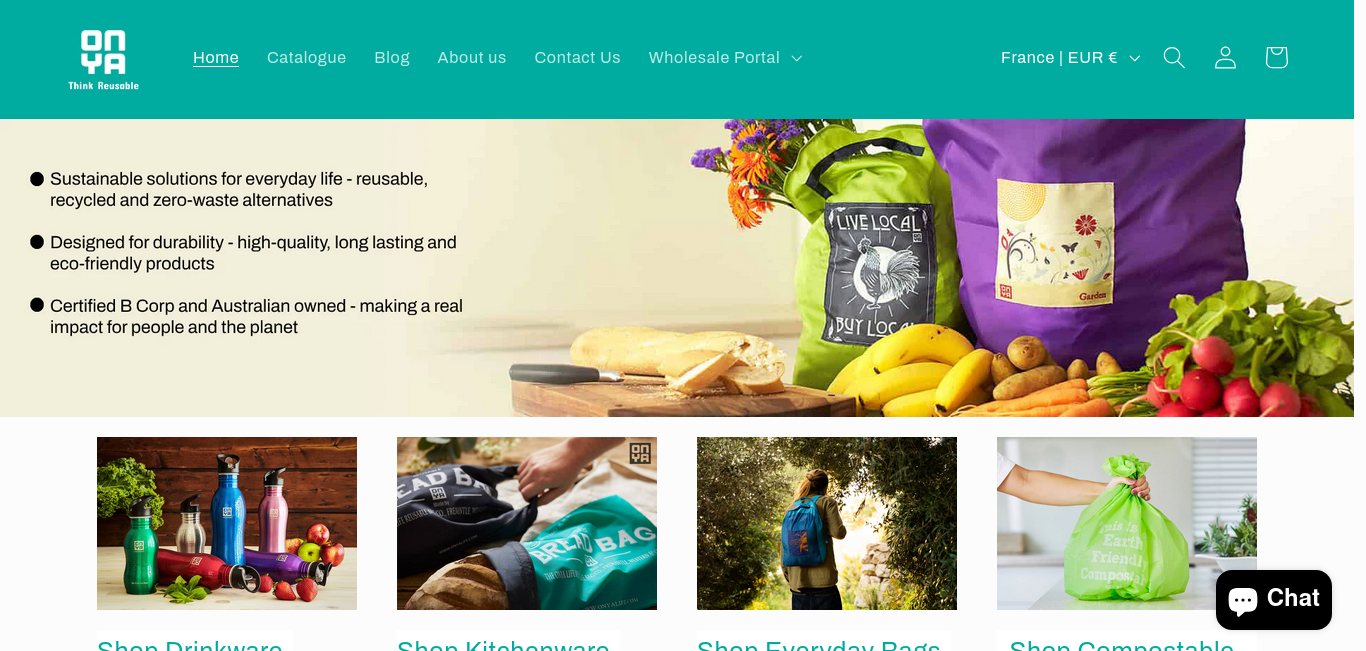Click the ONYA Think Reusable logo
1366x651 pixels.
click(104, 59)
